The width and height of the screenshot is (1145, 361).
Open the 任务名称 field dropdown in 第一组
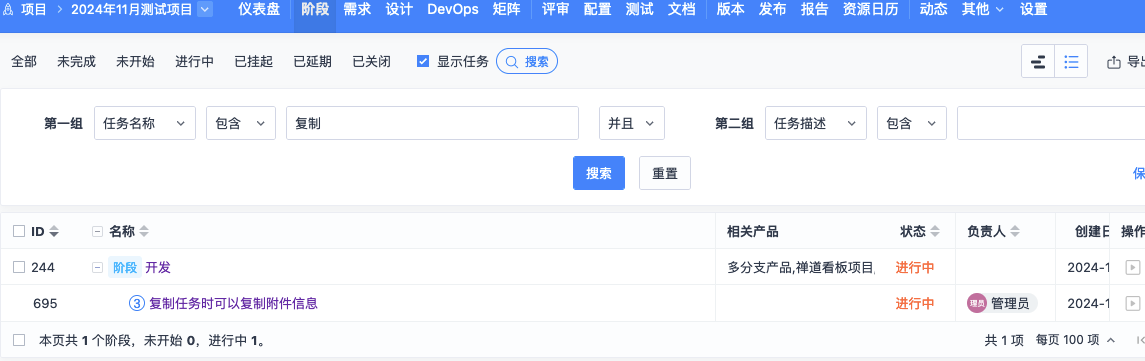145,123
